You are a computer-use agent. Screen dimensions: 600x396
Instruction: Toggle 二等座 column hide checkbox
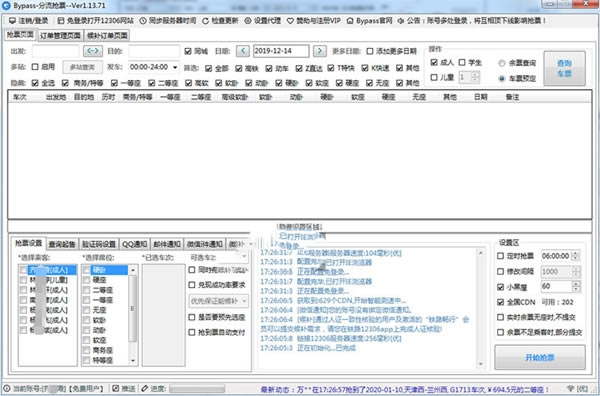(x=152, y=83)
